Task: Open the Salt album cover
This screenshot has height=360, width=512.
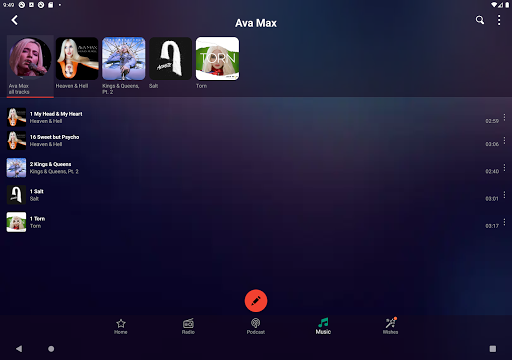Action: [170, 58]
